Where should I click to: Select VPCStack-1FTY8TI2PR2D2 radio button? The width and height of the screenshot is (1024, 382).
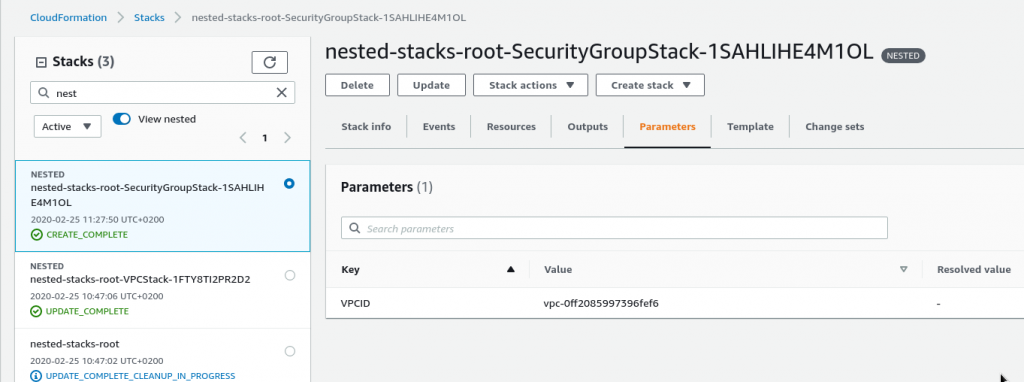pyautogui.click(x=290, y=276)
